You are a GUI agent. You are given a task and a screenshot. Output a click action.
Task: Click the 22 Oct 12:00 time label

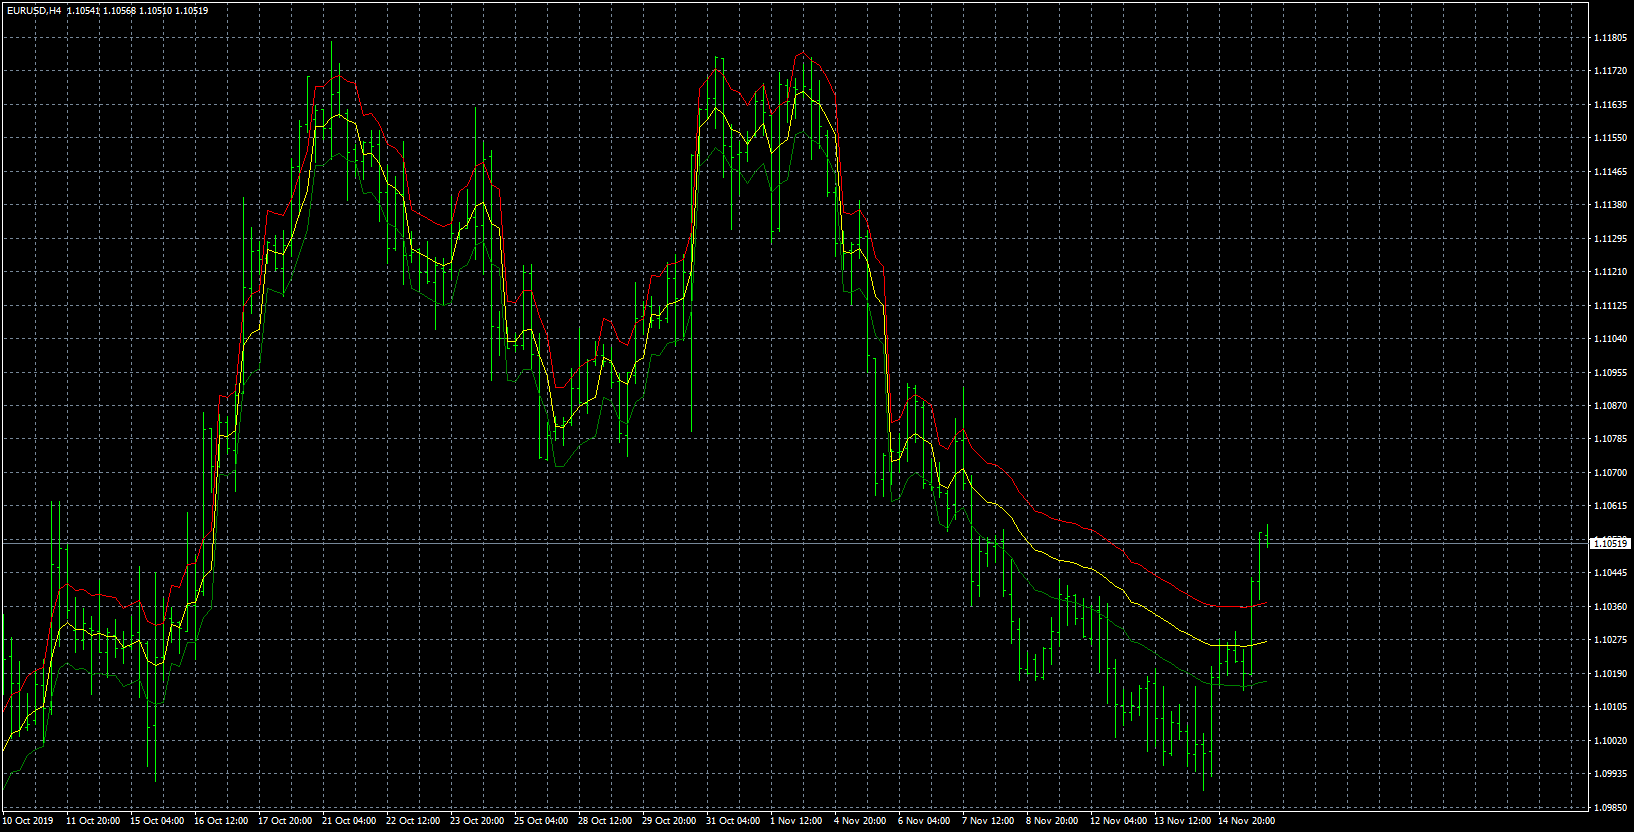click(x=413, y=821)
